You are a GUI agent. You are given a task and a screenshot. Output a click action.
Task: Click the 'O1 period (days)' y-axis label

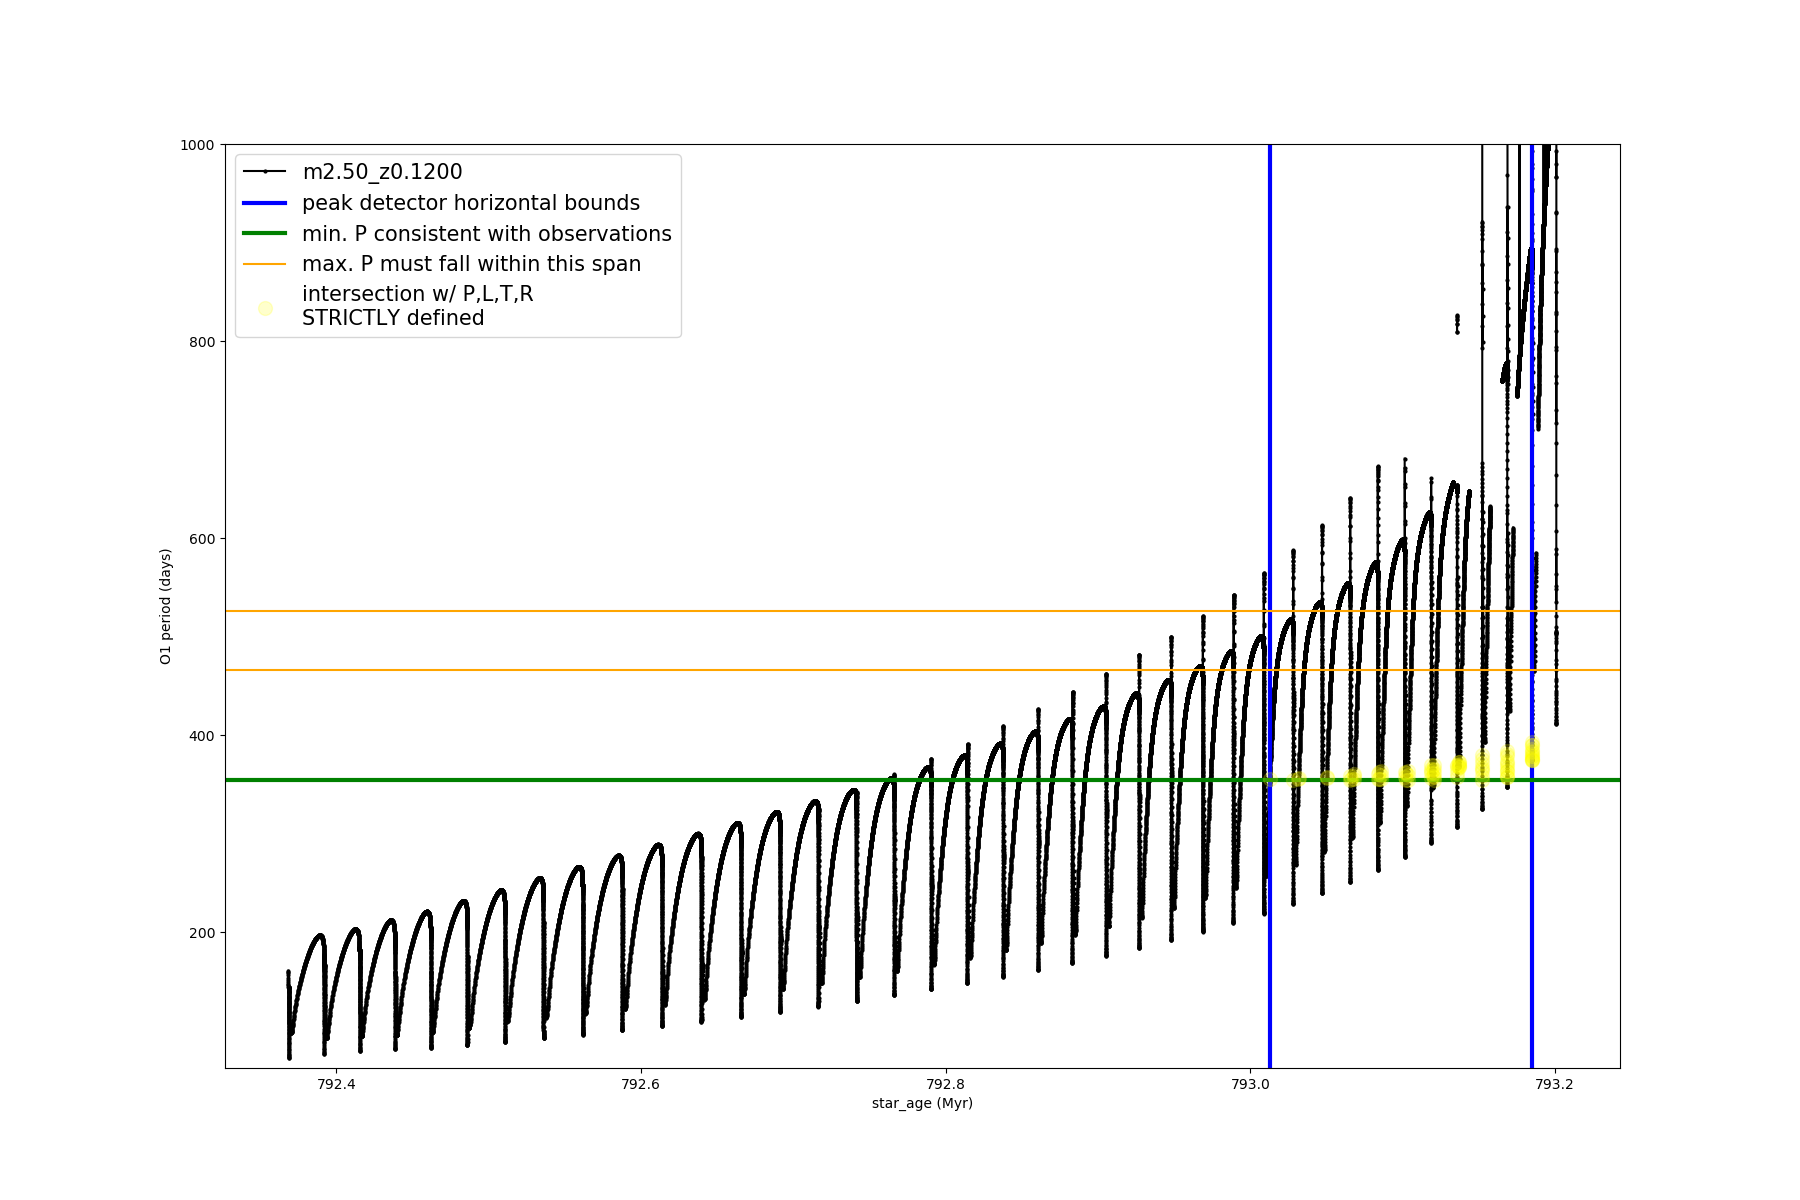click(x=166, y=606)
